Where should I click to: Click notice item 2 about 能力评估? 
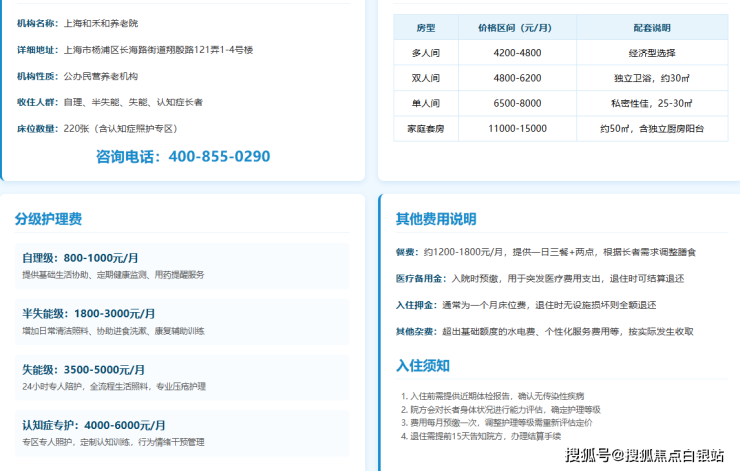501,410
